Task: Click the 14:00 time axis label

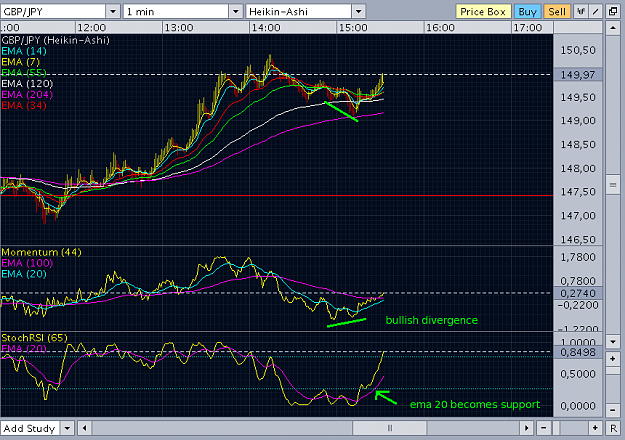Action: pyautogui.click(x=266, y=28)
